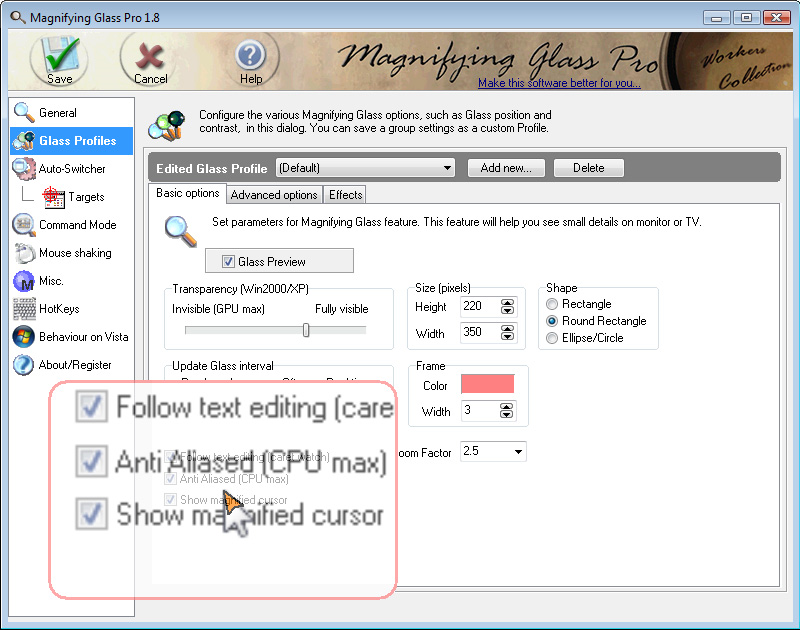Image resolution: width=800 pixels, height=630 pixels.
Task: Switch to the Advanced options tab
Action: point(274,194)
